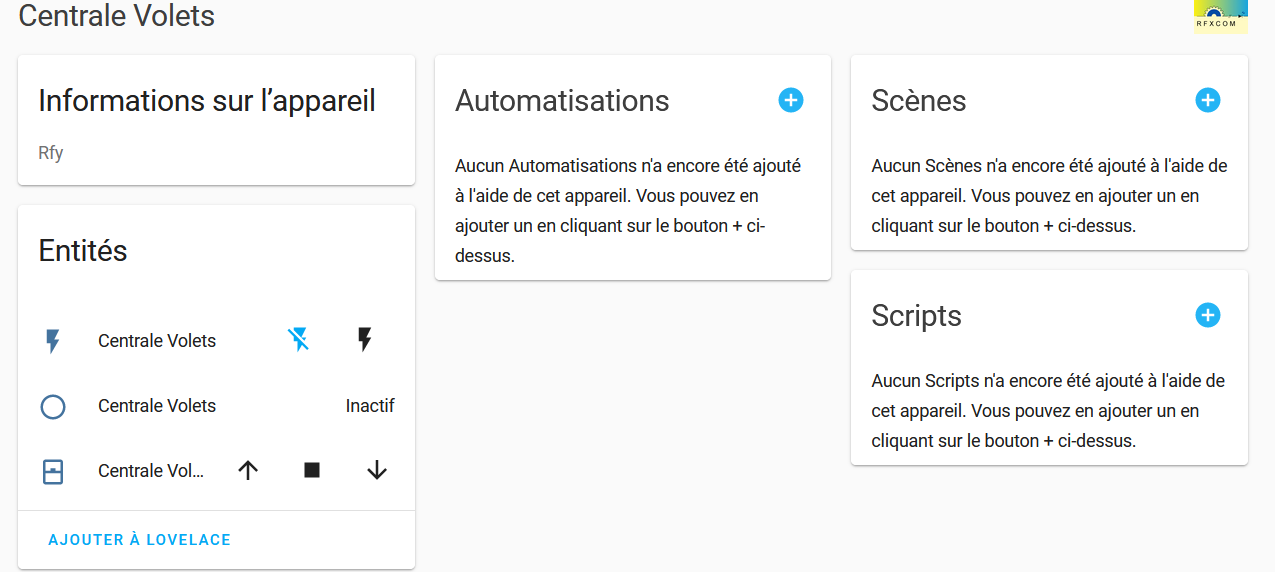The height and width of the screenshot is (572, 1275).
Task: Click the lightning entity icon at row start
Action: [53, 341]
